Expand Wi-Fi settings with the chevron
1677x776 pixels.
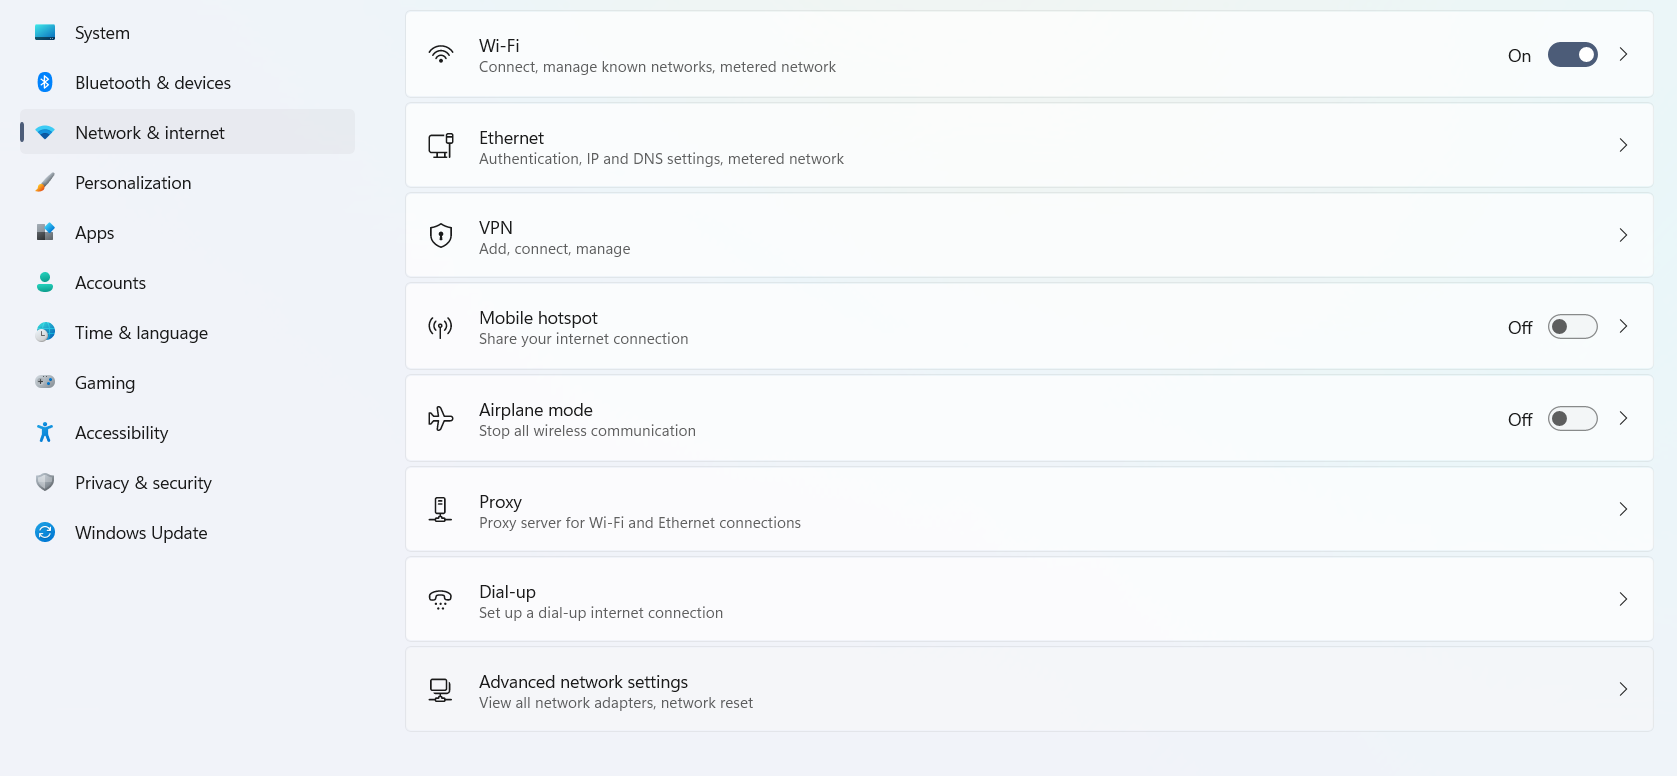point(1623,55)
